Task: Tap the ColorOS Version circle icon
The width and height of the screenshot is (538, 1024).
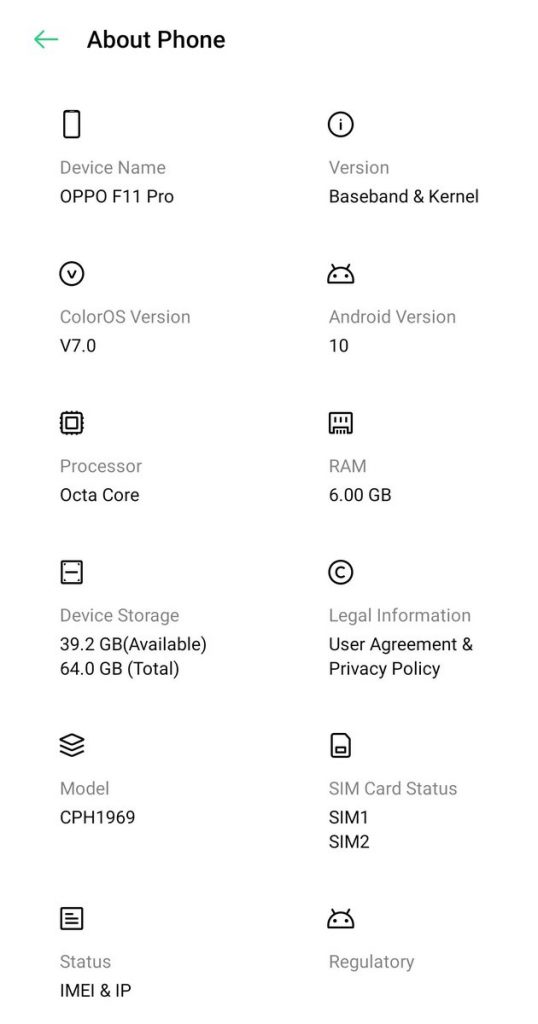Action: pos(72,274)
